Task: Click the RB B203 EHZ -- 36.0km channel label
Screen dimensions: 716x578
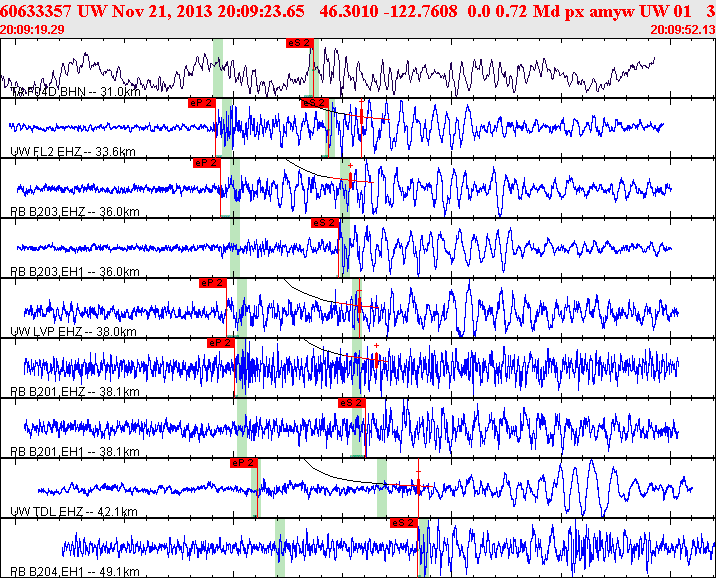Action: coord(74,212)
